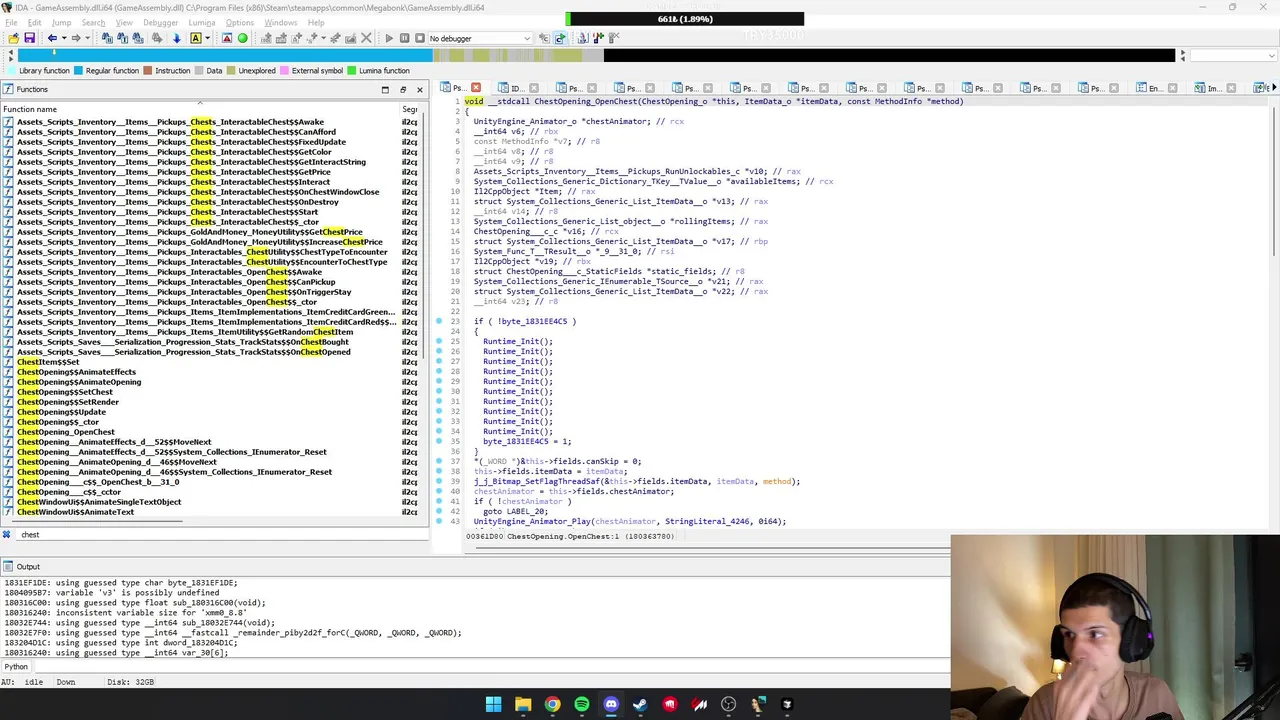This screenshot has width=1280, height=720.
Task: Open the Debugger menu
Action: pyautogui.click(x=160, y=22)
